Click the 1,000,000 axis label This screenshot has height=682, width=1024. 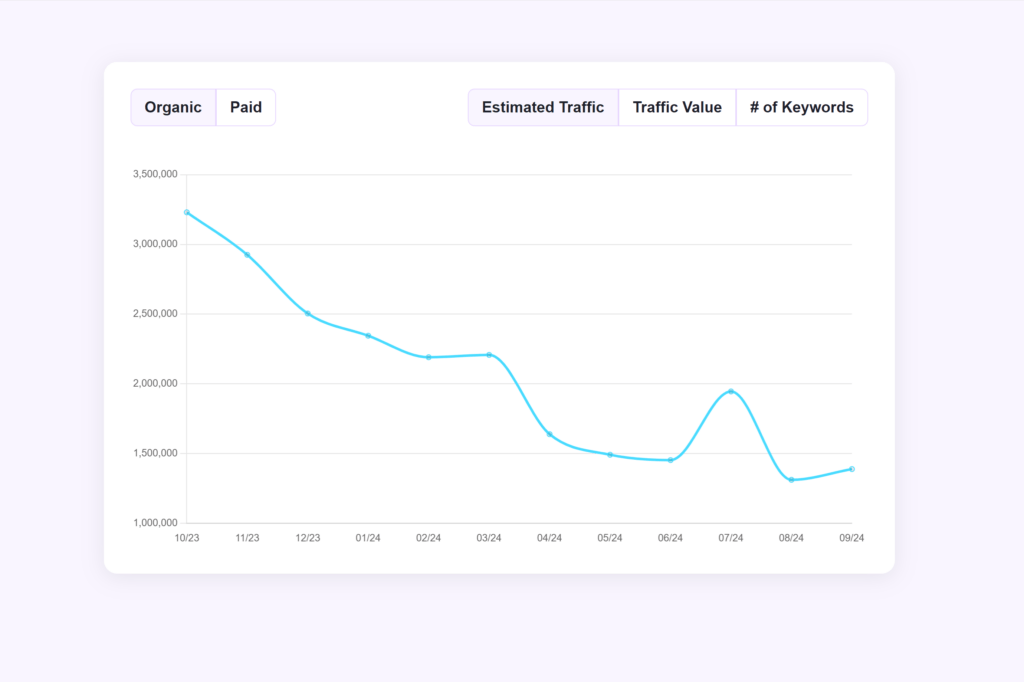(x=157, y=522)
